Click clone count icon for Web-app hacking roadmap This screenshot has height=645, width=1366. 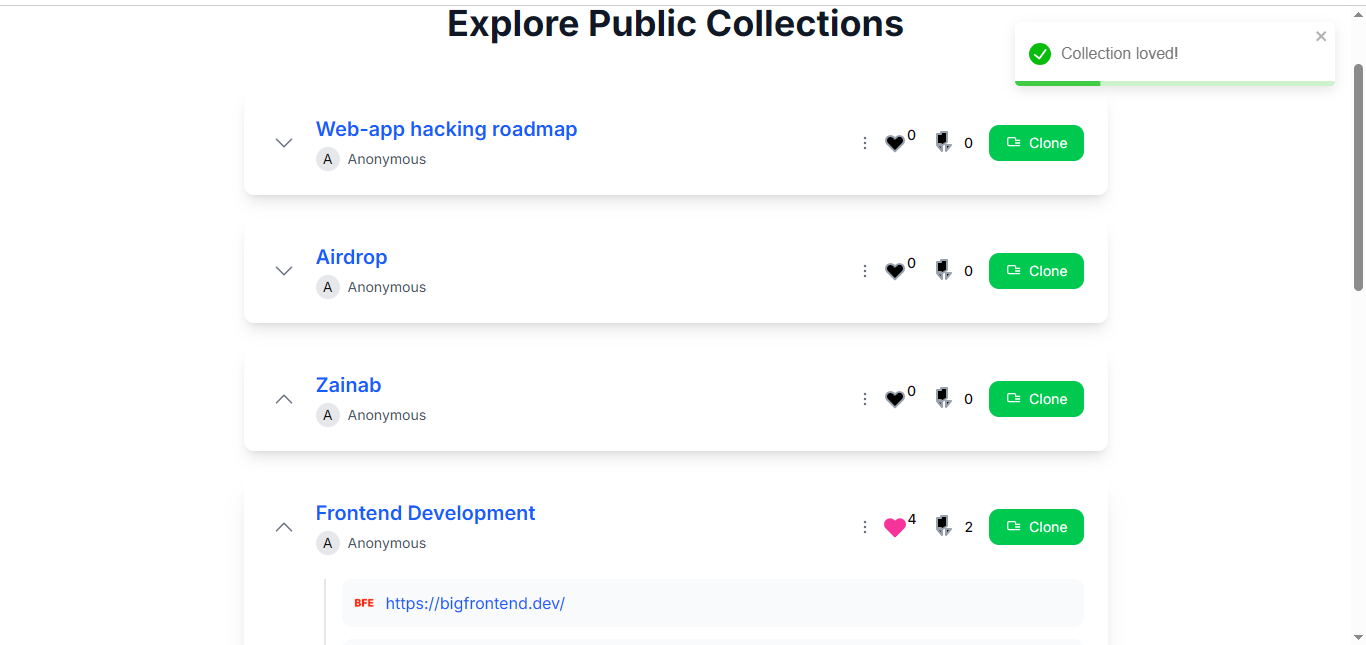click(x=943, y=142)
